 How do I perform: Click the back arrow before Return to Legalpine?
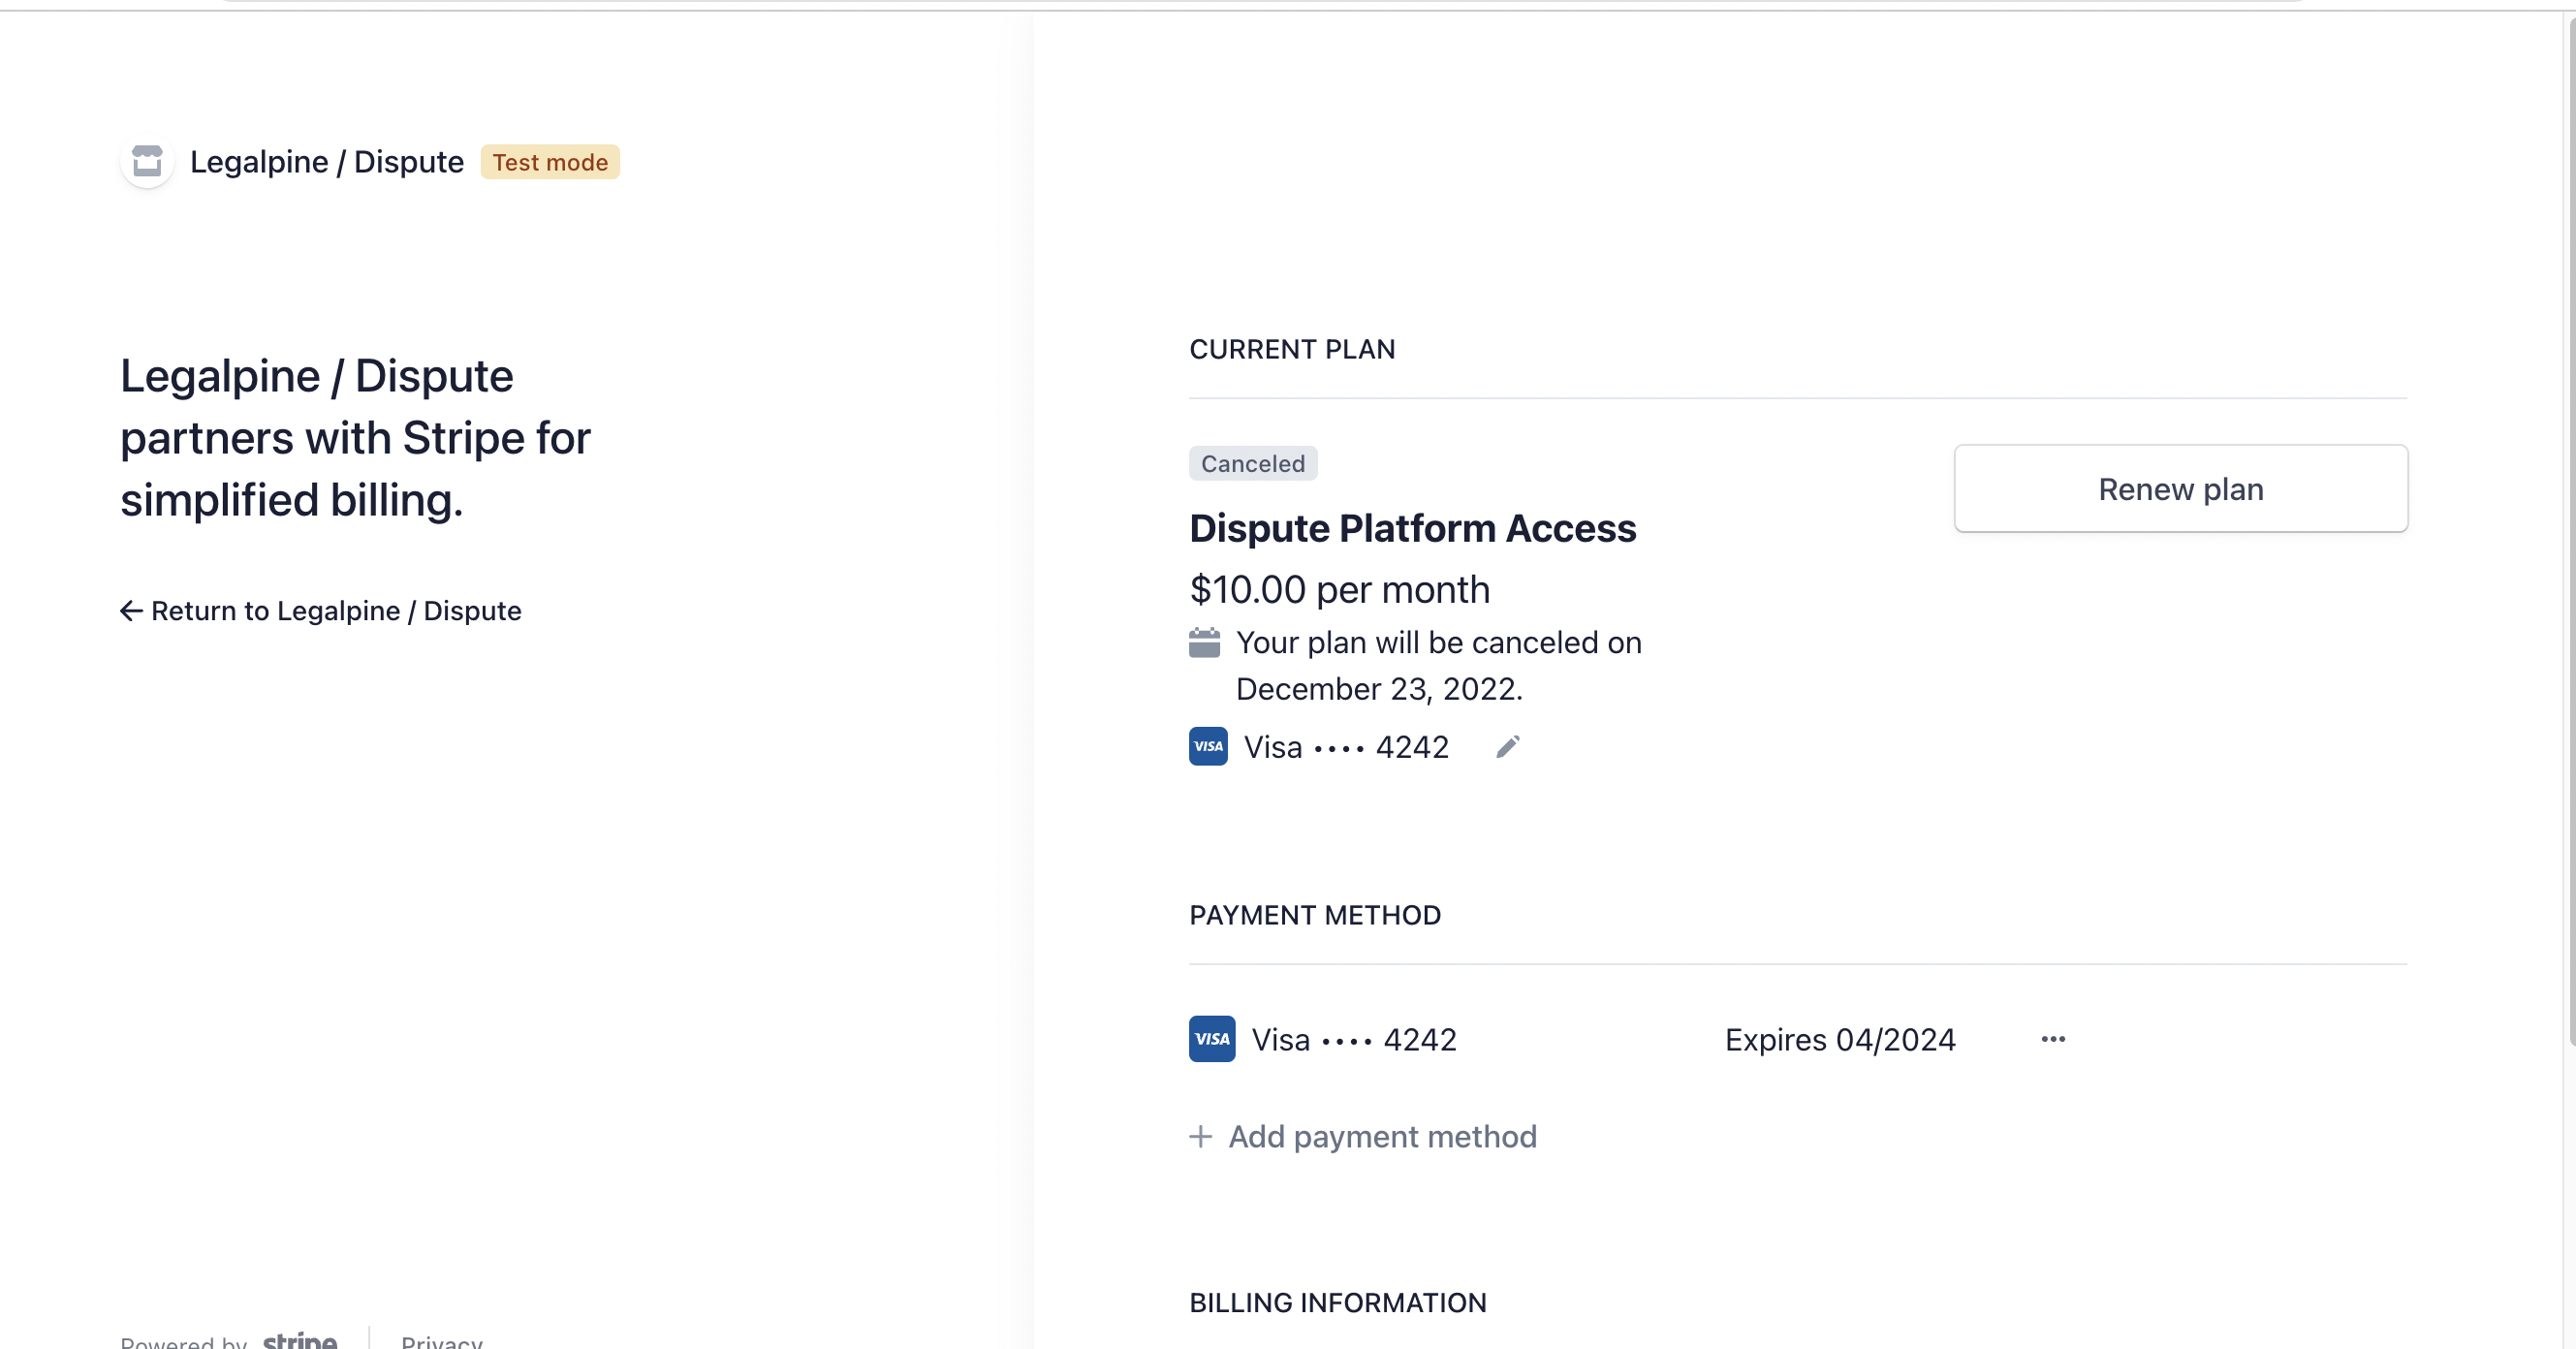[x=131, y=611]
